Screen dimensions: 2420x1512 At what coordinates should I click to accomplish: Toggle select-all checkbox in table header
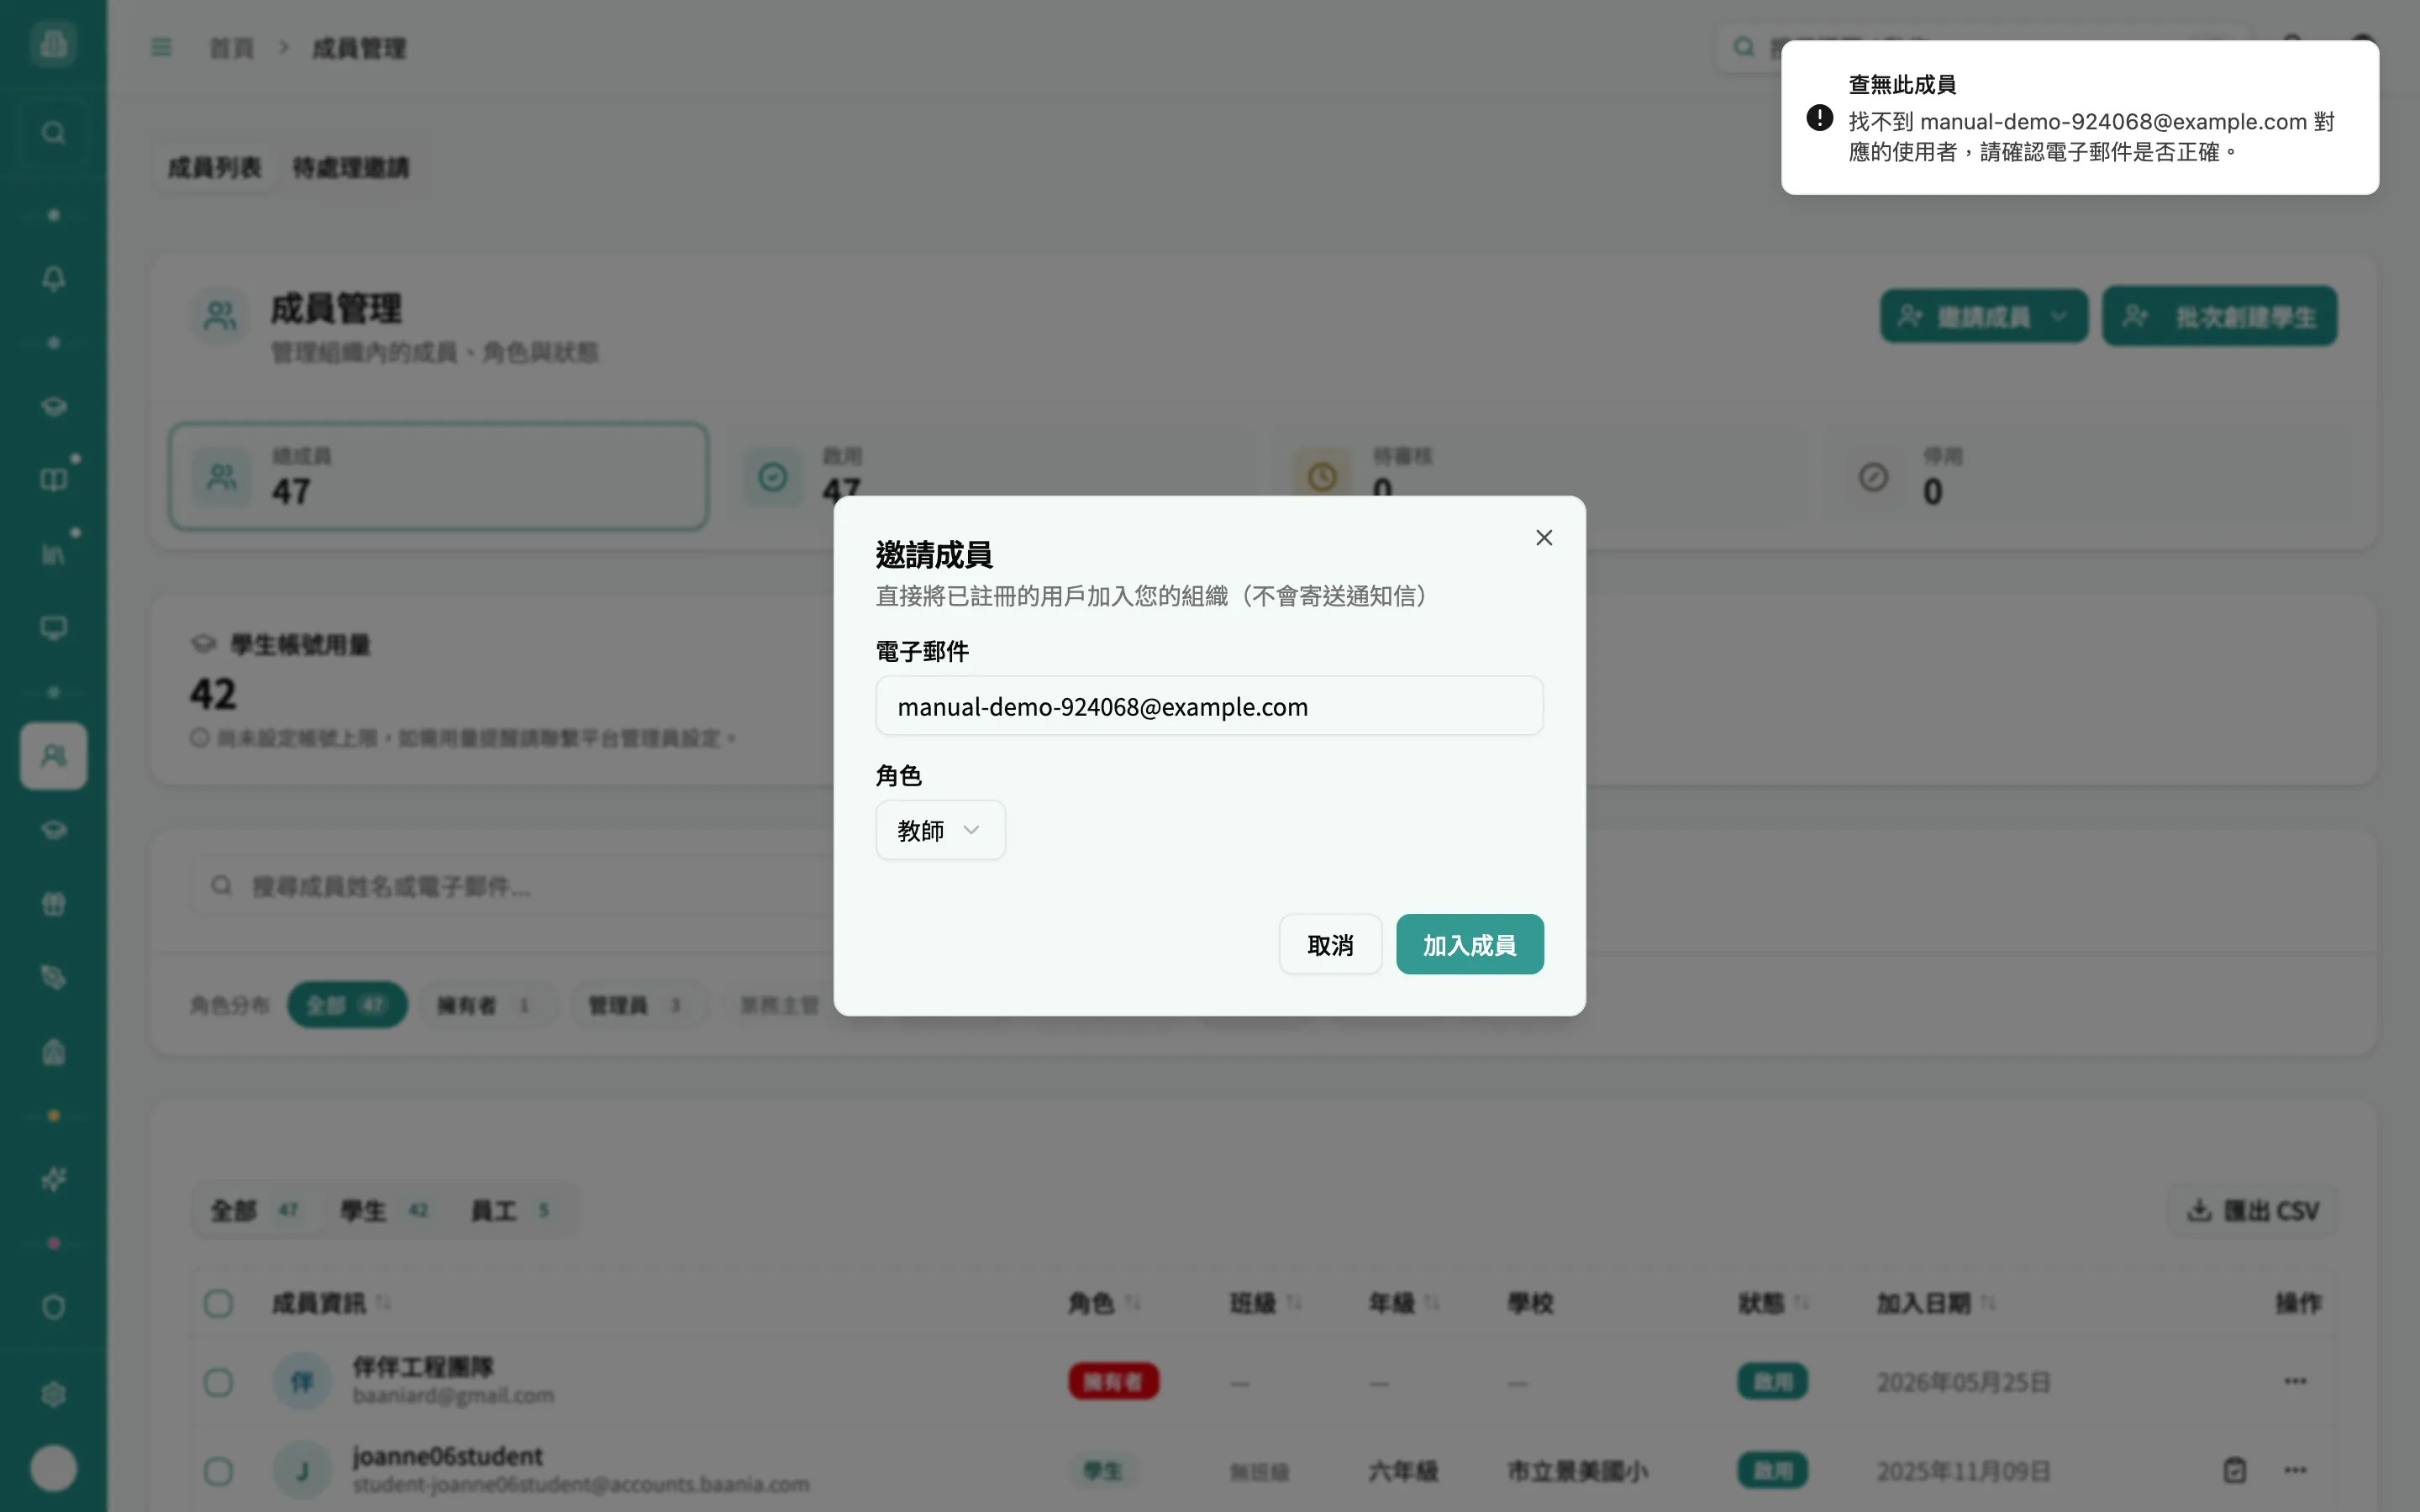point(218,1303)
